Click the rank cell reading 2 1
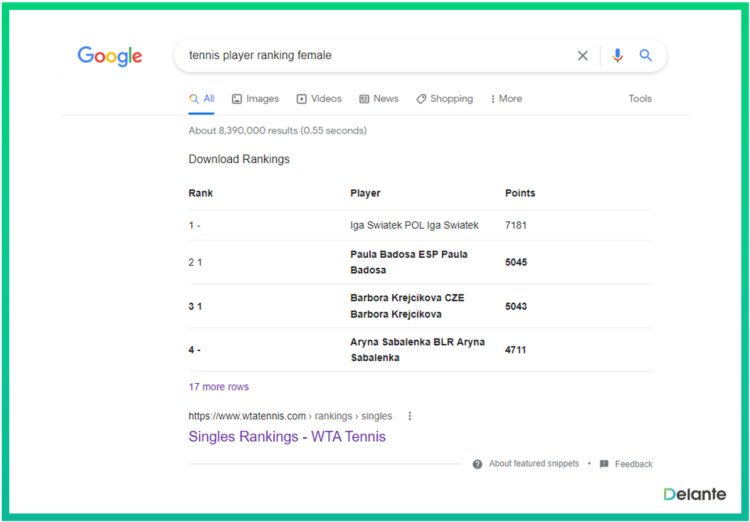 195,262
